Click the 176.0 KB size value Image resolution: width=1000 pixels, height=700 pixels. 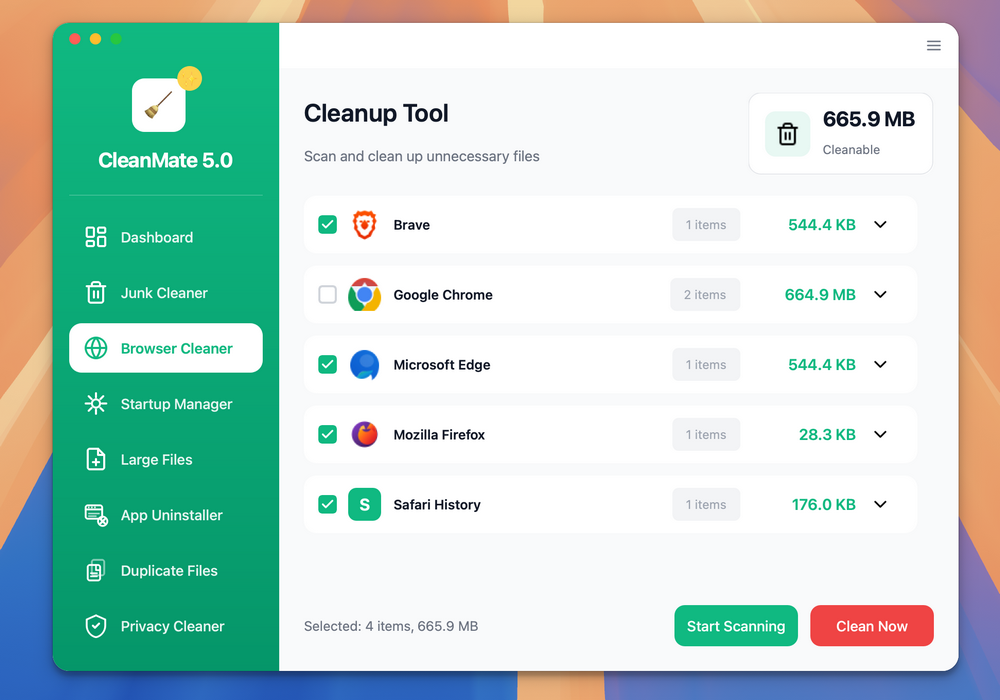(x=823, y=504)
